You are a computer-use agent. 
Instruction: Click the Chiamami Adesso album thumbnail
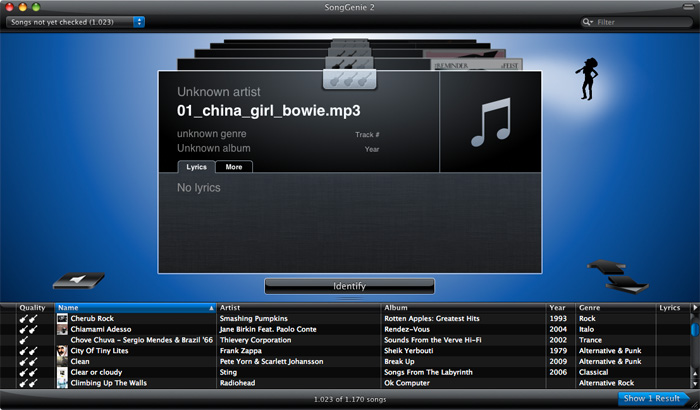pyautogui.click(x=62, y=329)
